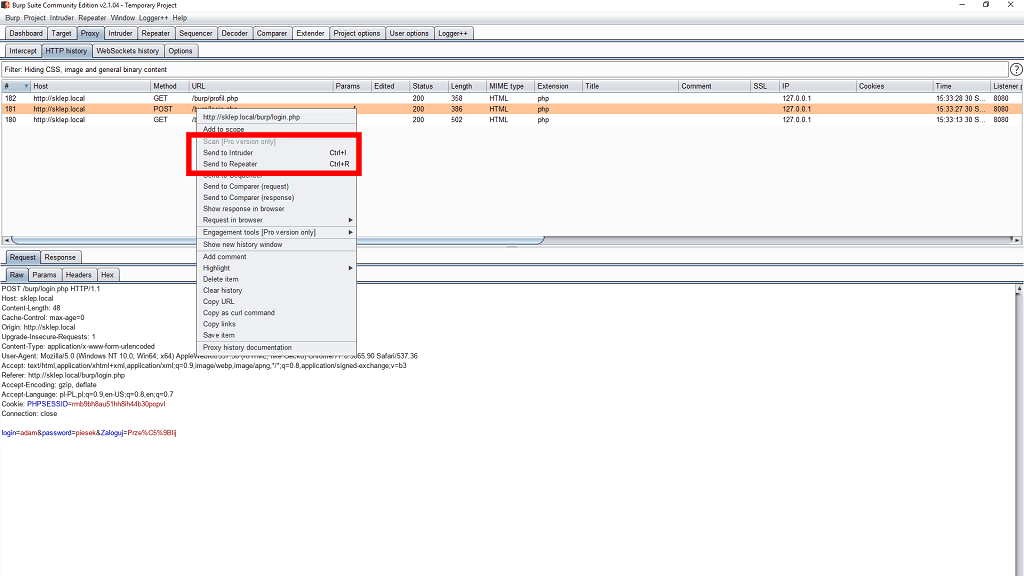This screenshot has height=576, width=1024.
Task: Open the Sequencer tab
Action: [196, 33]
